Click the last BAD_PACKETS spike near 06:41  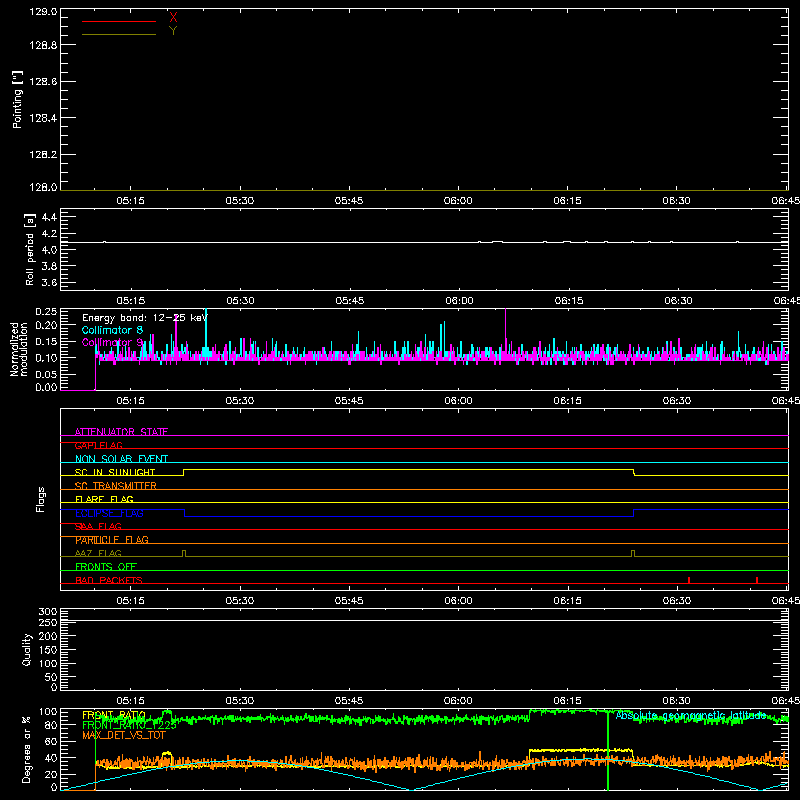pyautogui.click(x=757, y=580)
